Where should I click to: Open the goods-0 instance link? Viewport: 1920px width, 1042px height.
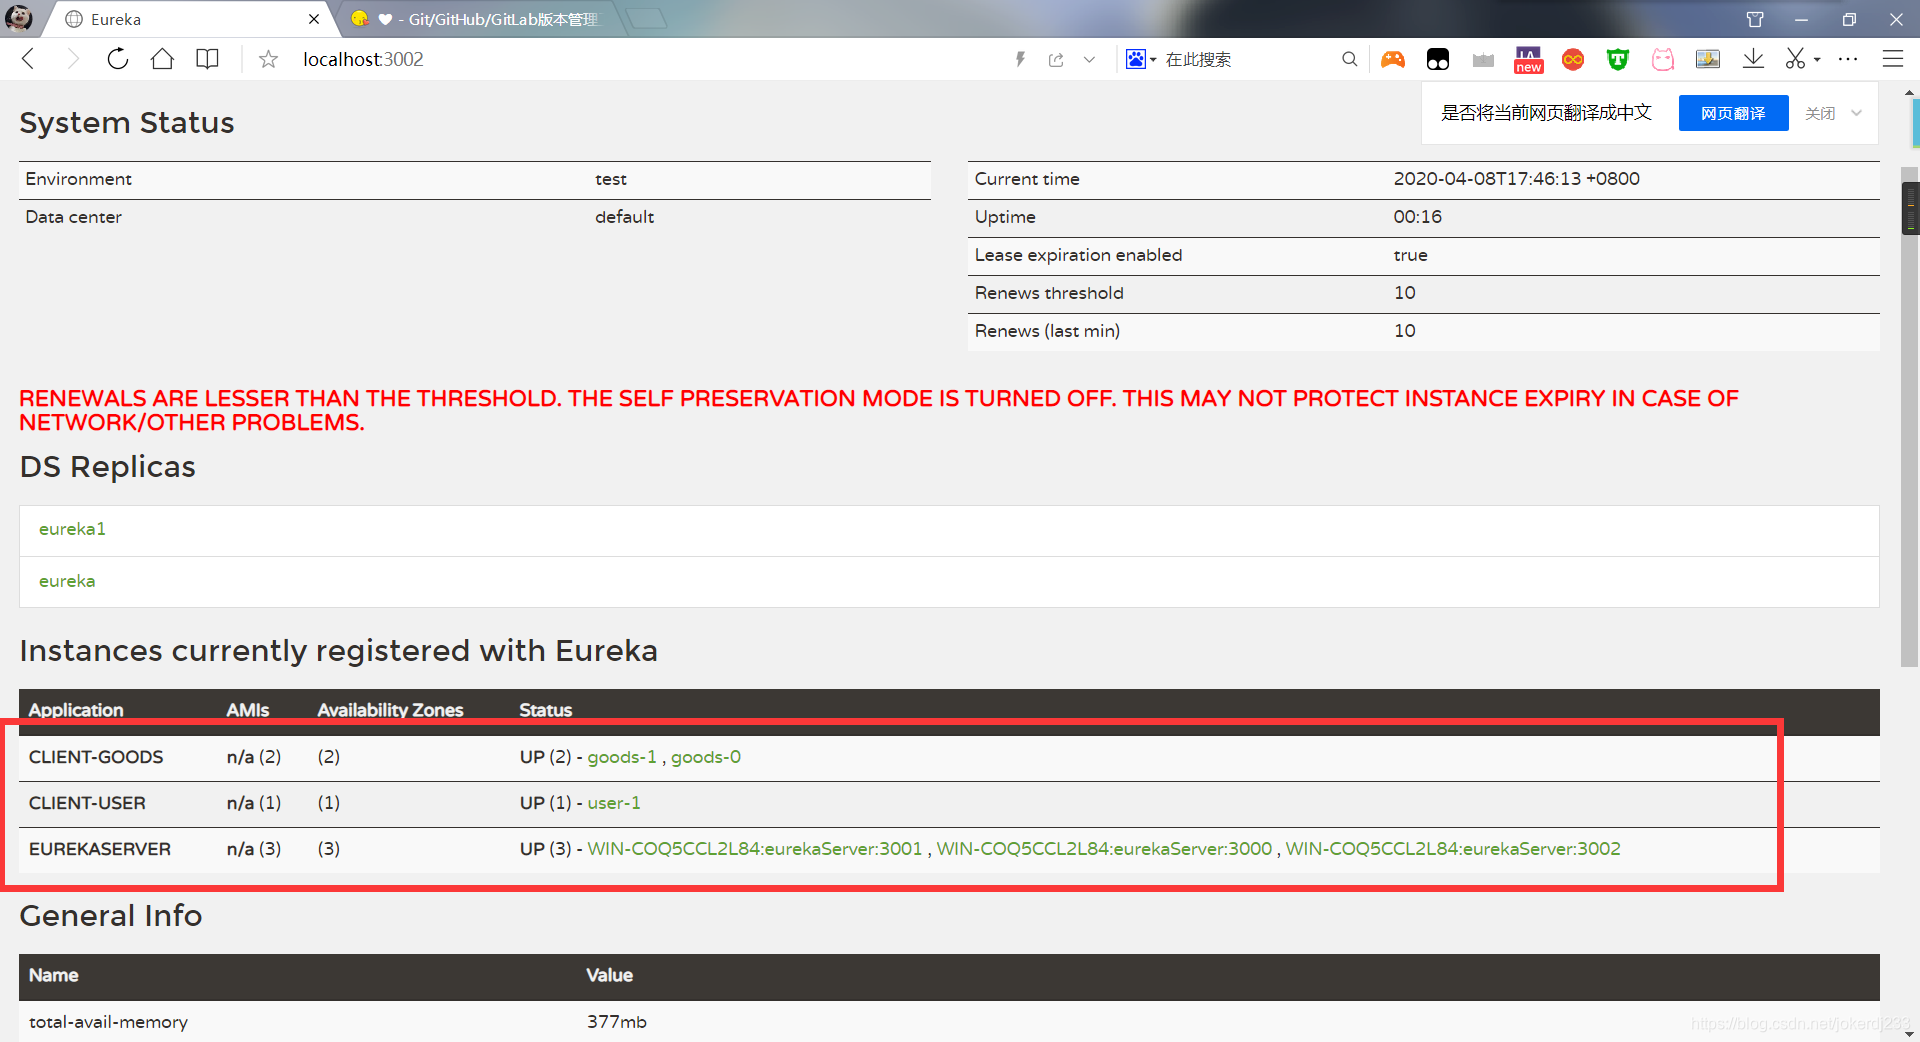(x=706, y=757)
